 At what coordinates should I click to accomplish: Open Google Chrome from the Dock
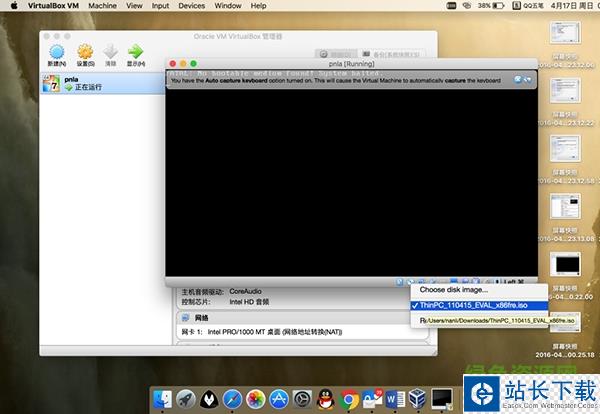point(349,399)
